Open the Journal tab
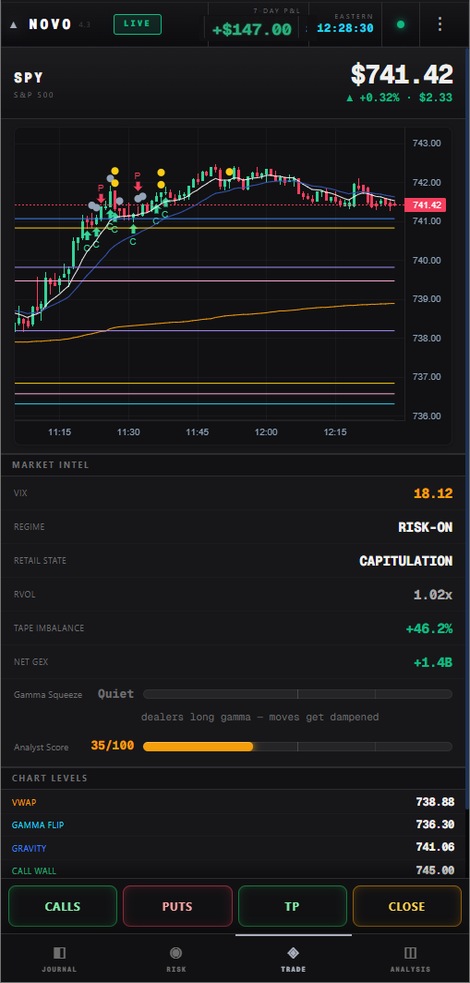 (59, 959)
